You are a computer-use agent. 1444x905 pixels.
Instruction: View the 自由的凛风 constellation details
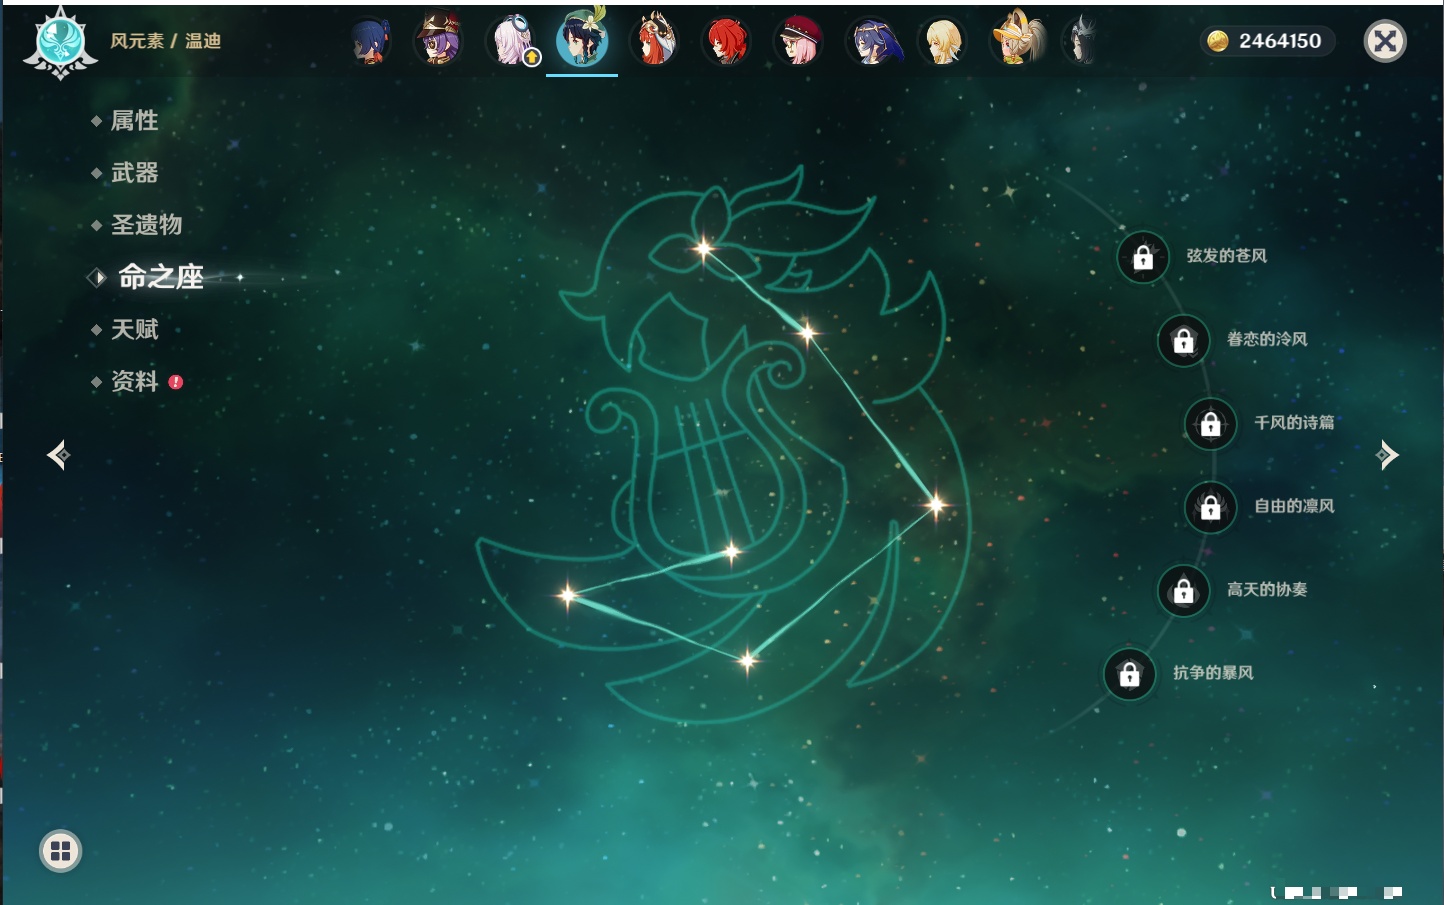click(1210, 508)
